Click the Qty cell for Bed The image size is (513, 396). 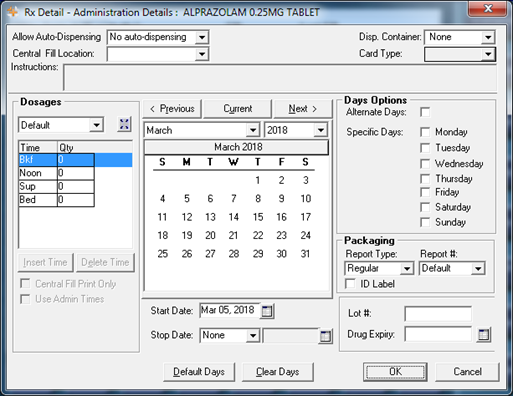(x=76, y=200)
